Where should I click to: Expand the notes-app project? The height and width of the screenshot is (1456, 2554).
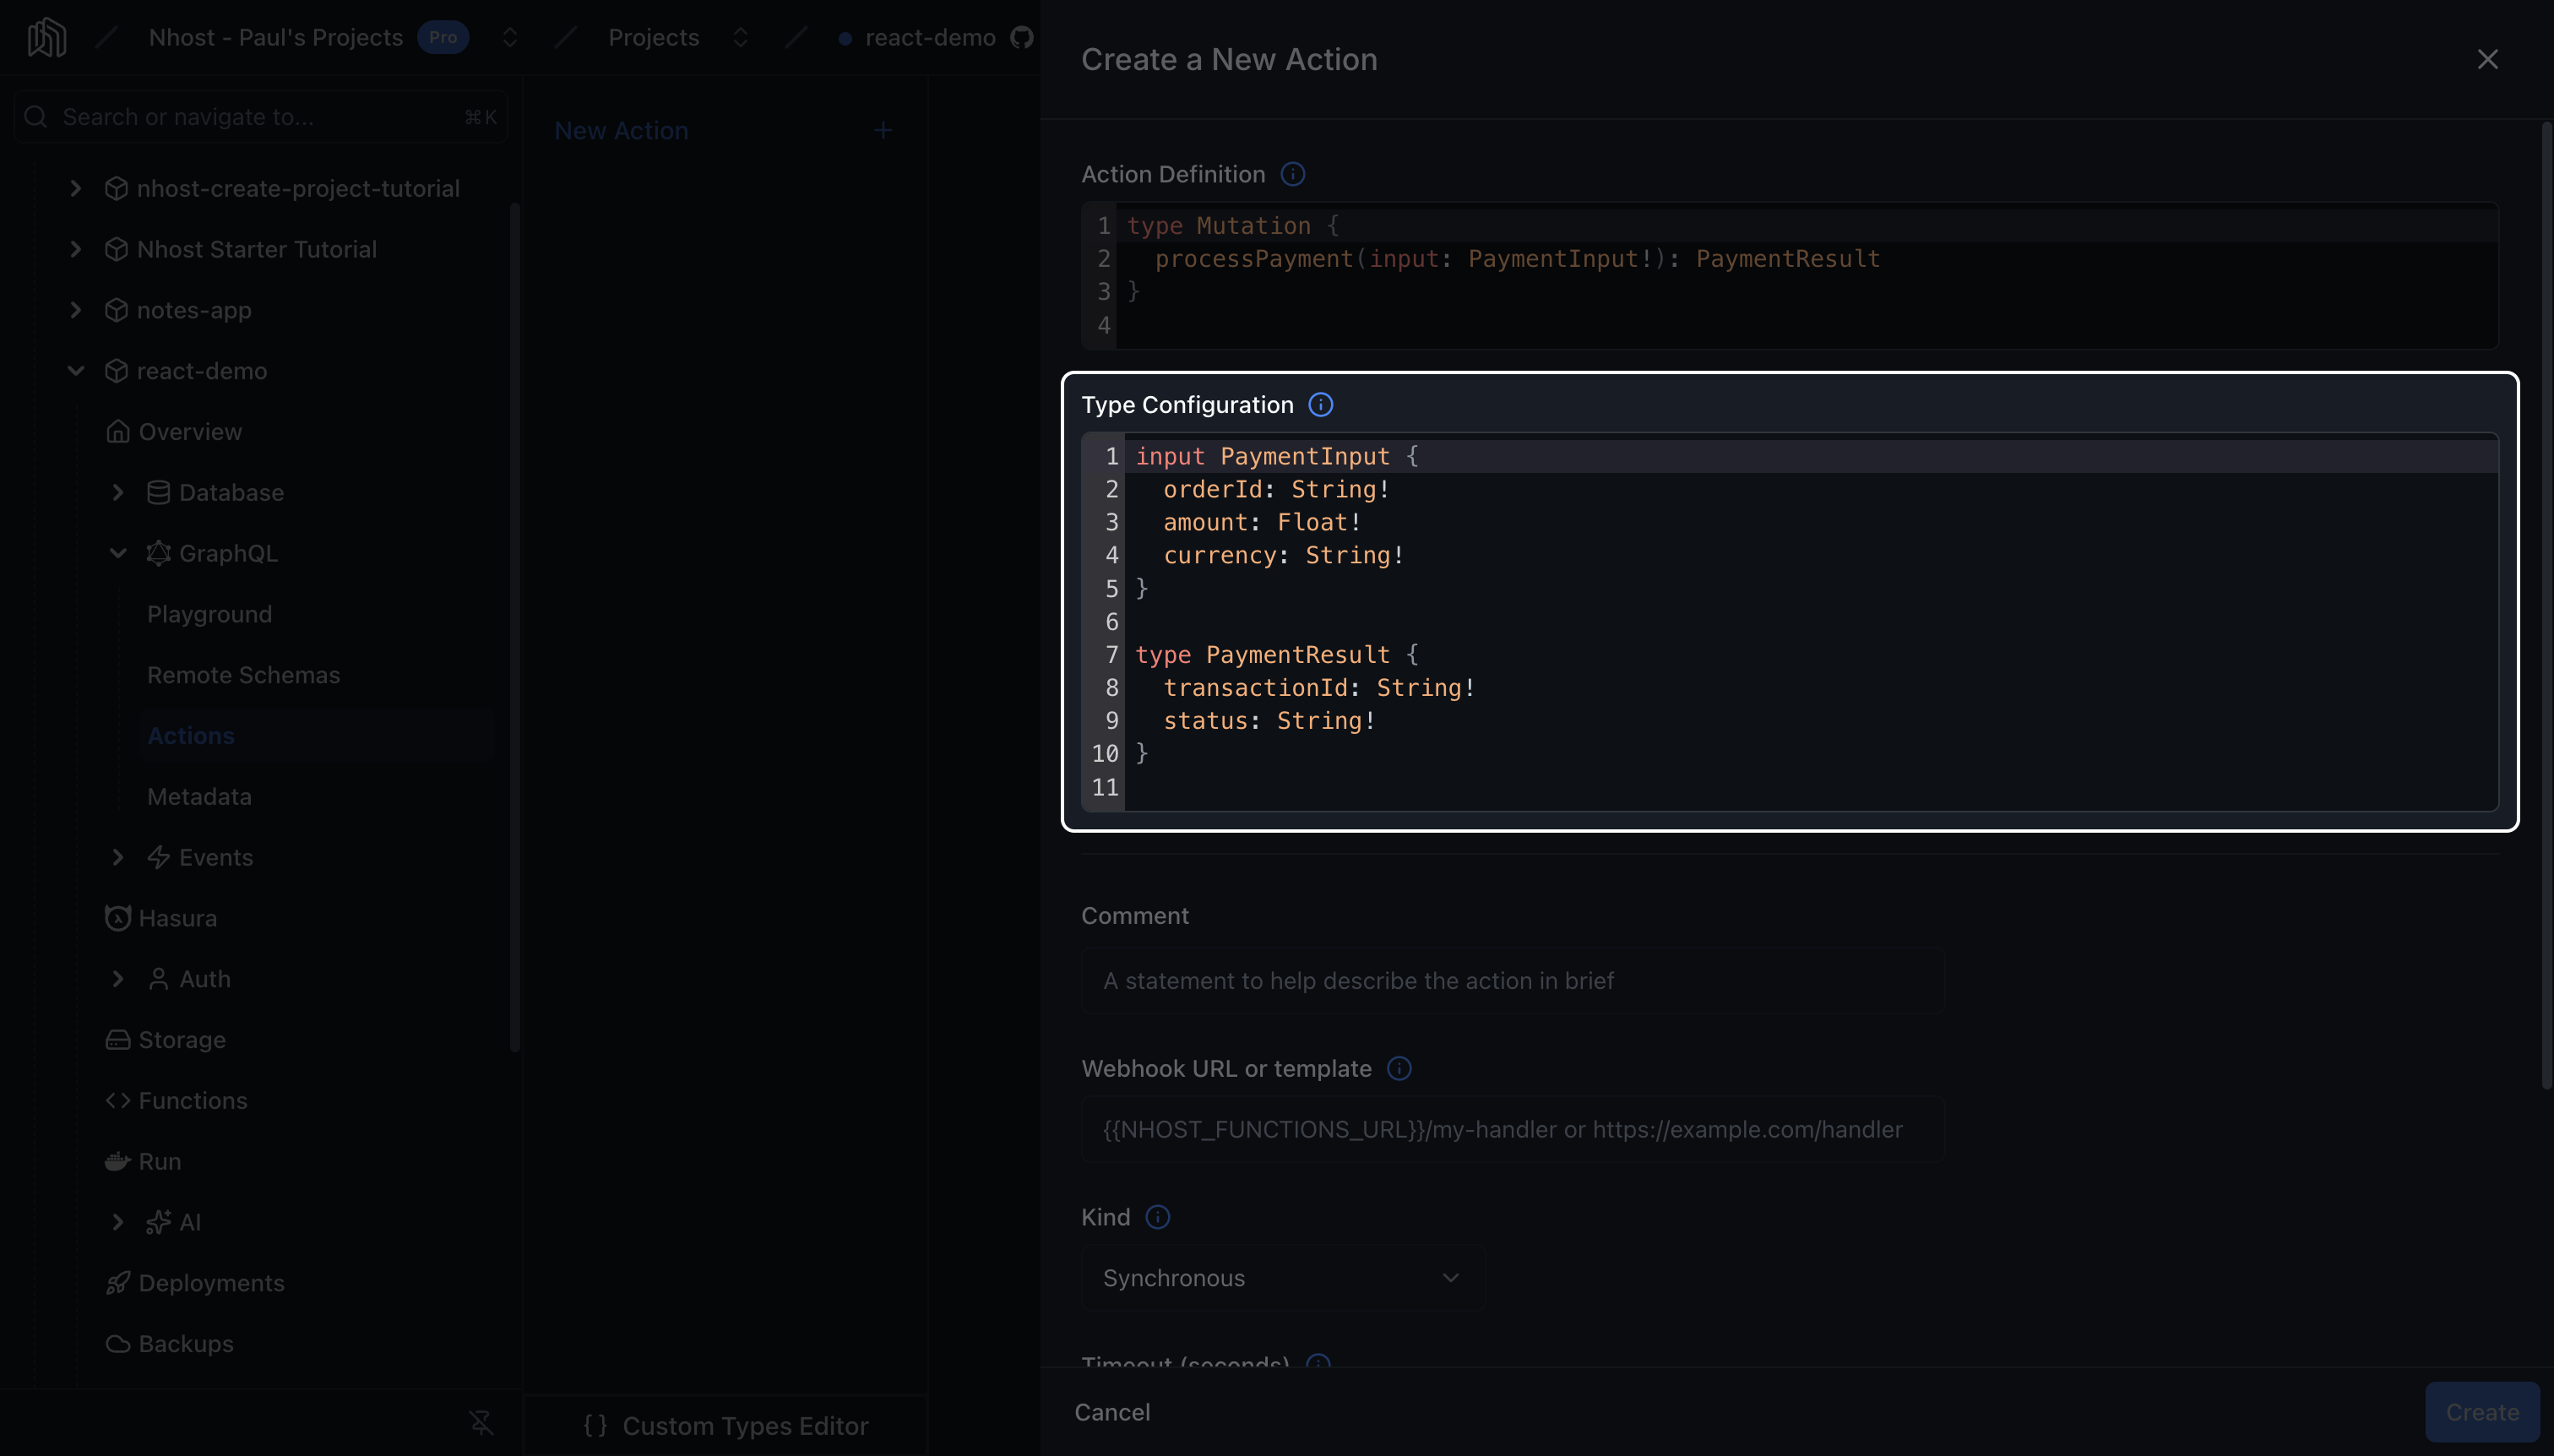point(75,310)
